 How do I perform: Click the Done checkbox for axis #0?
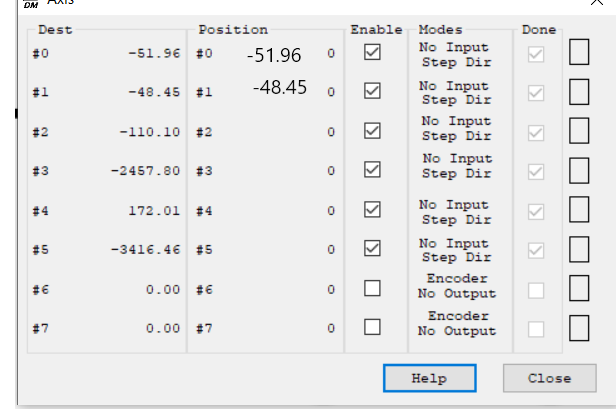(537, 54)
